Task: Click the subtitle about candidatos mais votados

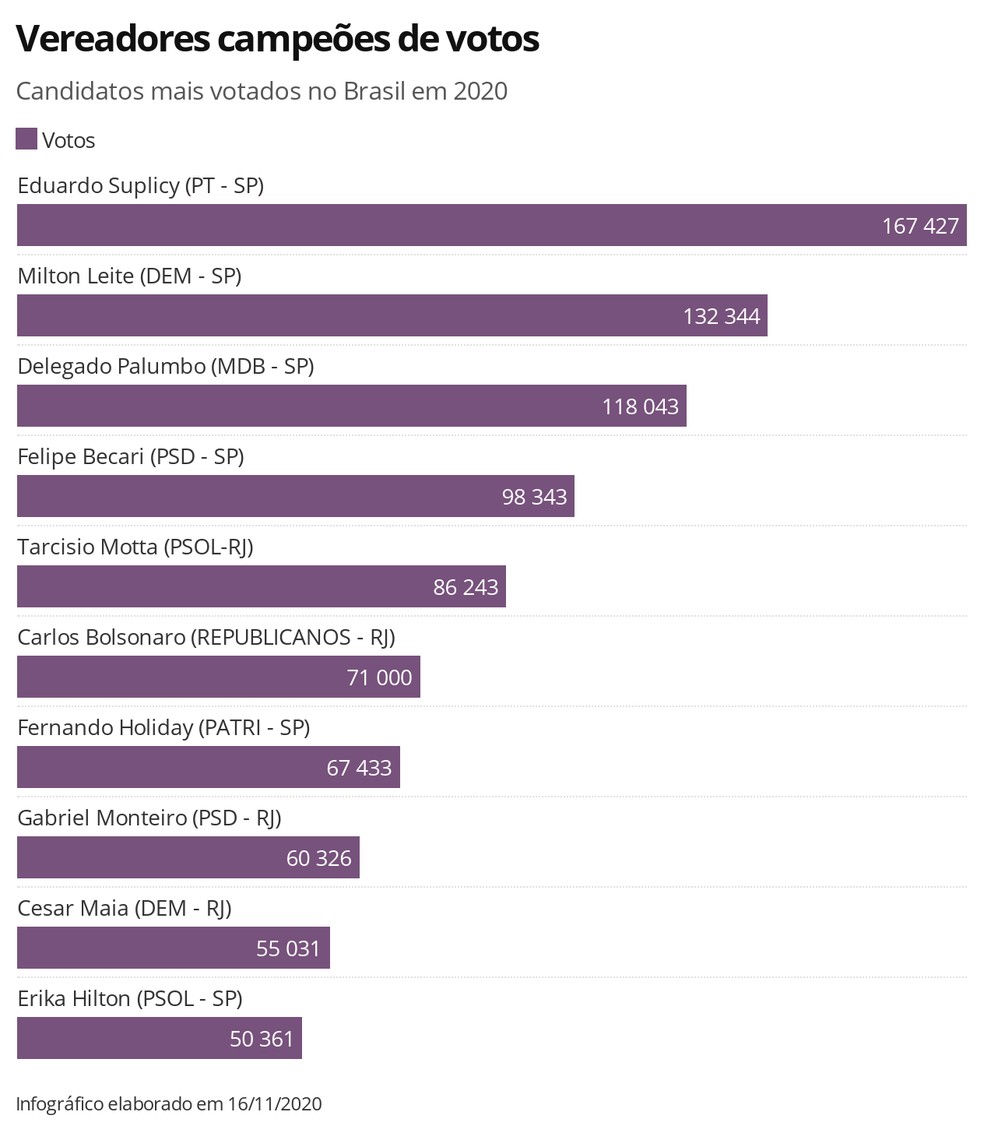Action: (262, 91)
